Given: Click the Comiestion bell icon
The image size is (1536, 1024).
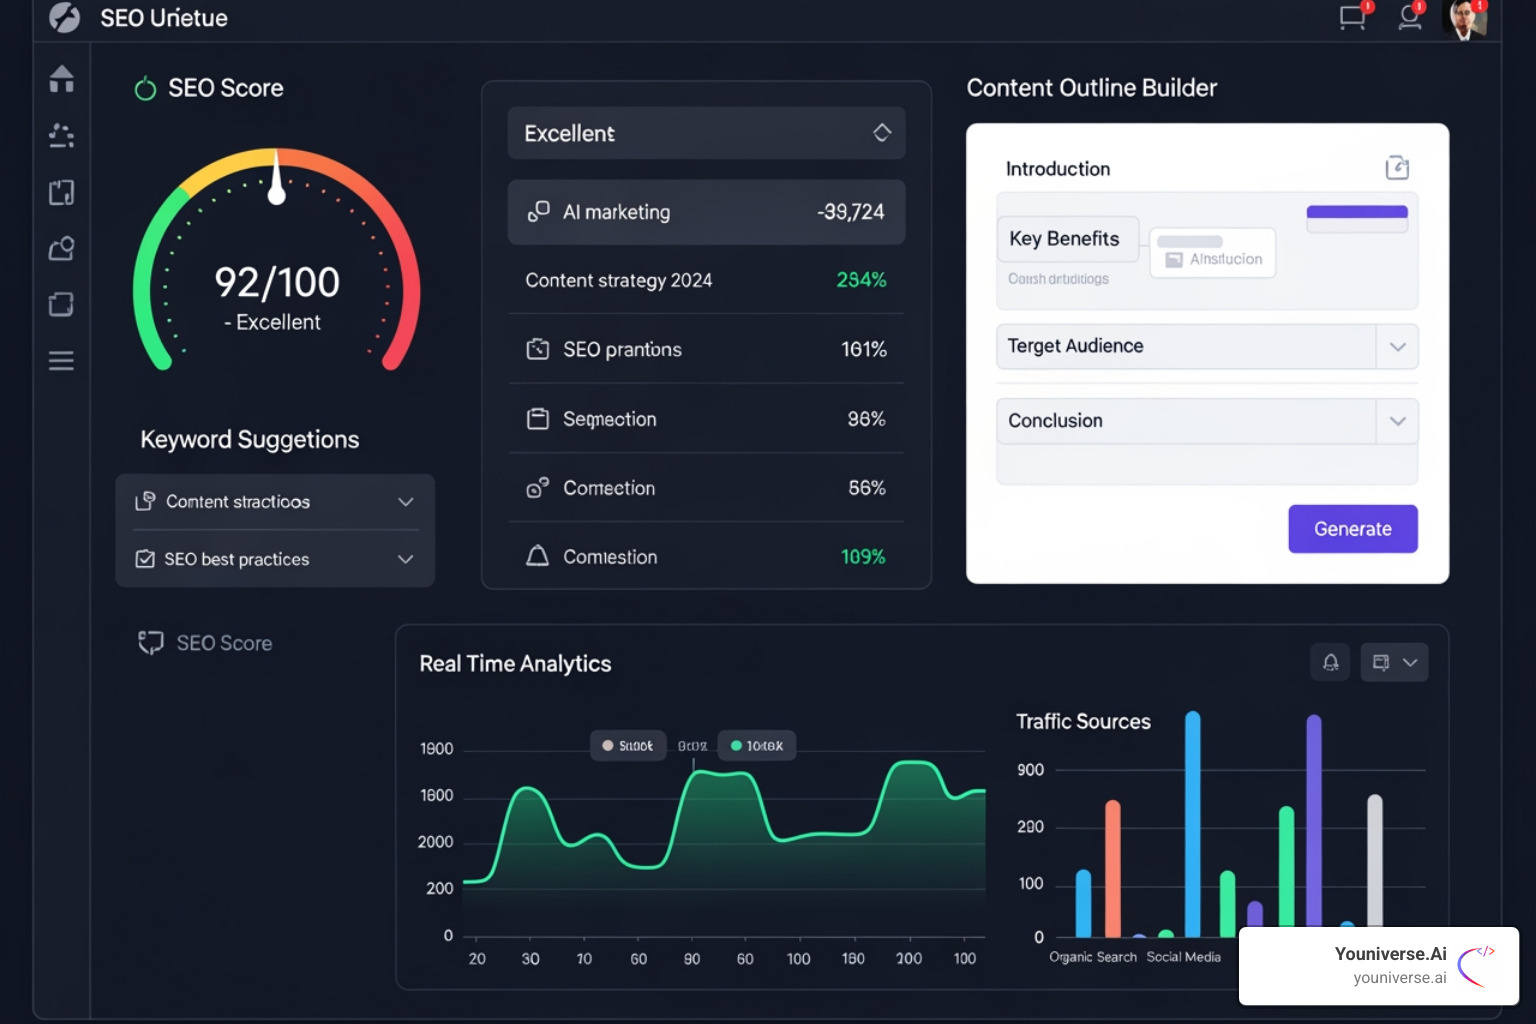Looking at the screenshot, I should click(x=538, y=556).
